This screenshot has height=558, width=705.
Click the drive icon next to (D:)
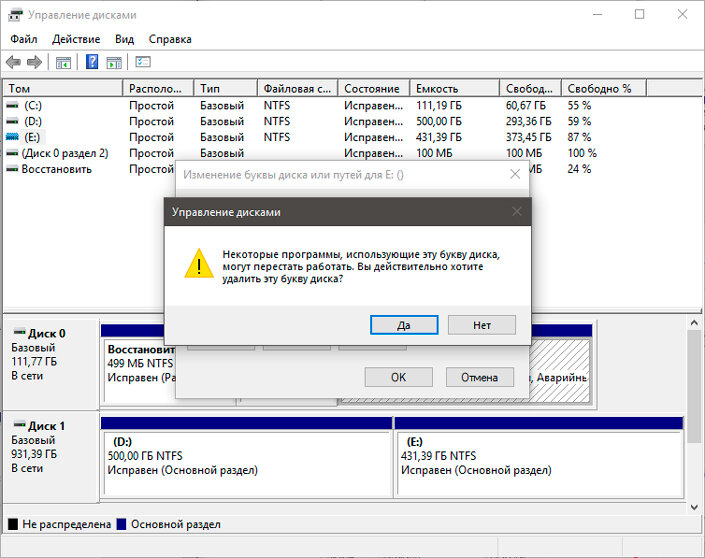(x=13, y=121)
